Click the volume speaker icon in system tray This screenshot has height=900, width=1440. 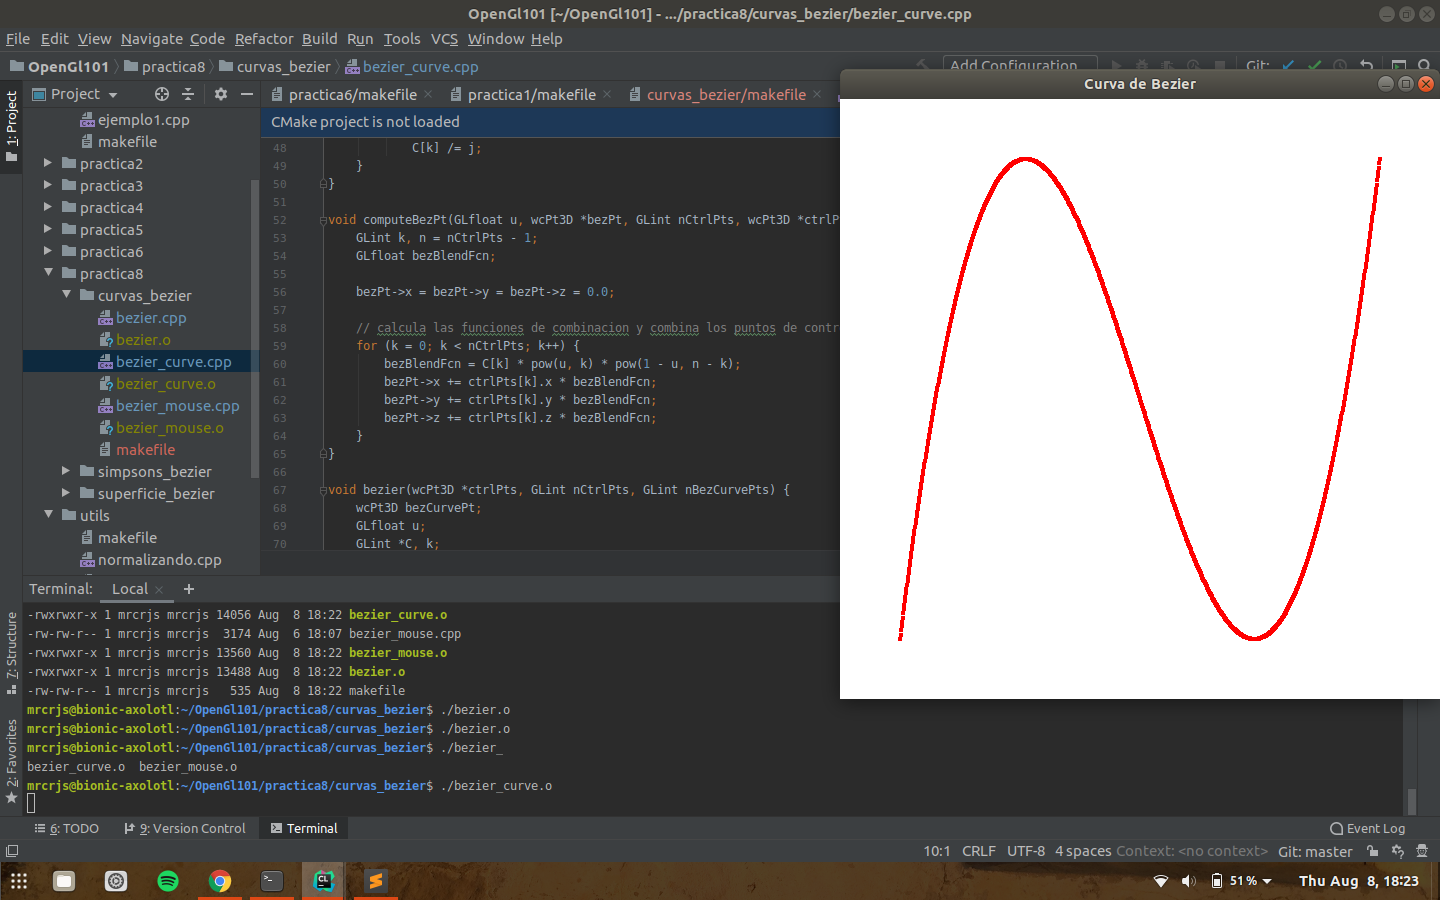point(1188,881)
